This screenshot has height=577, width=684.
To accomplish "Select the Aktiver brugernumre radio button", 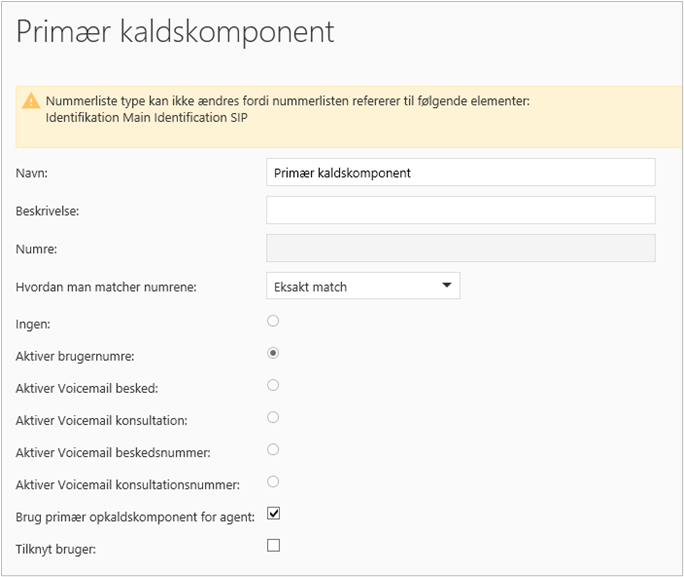I will pos(273,353).
